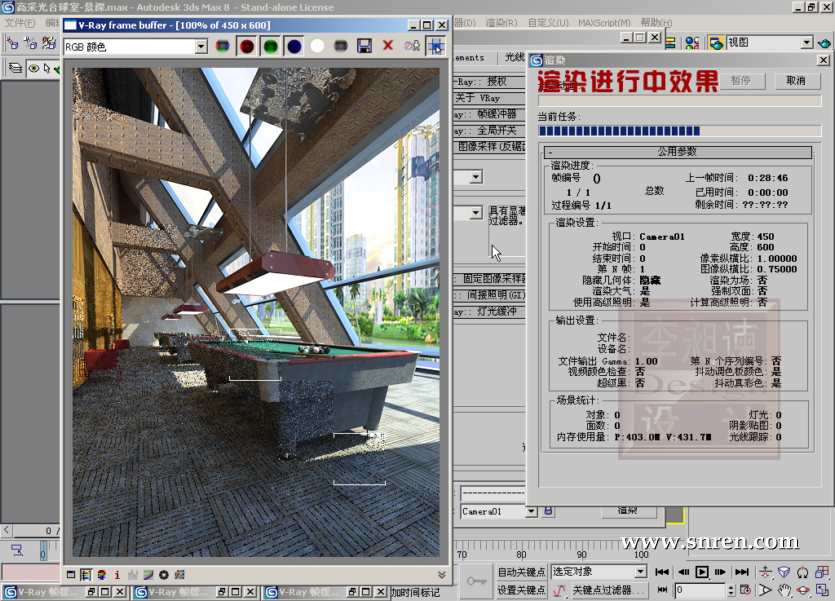Go to end frame playback button
The image size is (835, 601).
pos(742,572)
